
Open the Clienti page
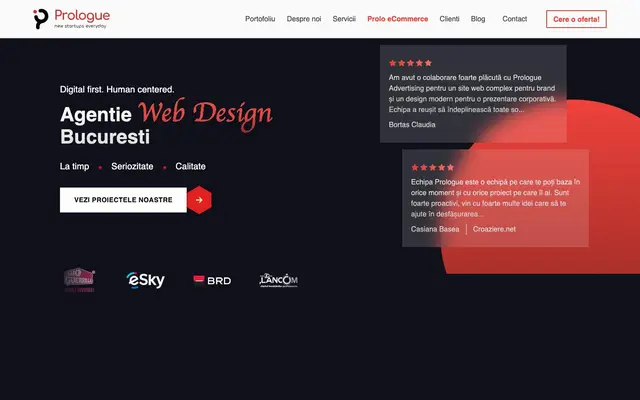coord(449,19)
